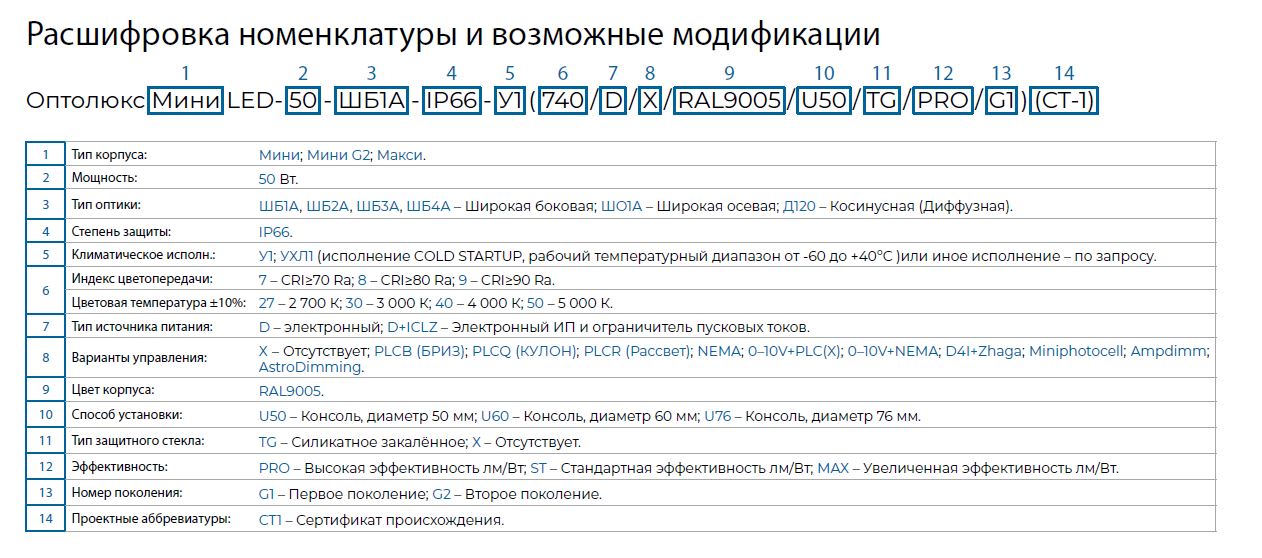
Task: Select "Макси" housing type in row 1
Action: 400,155
